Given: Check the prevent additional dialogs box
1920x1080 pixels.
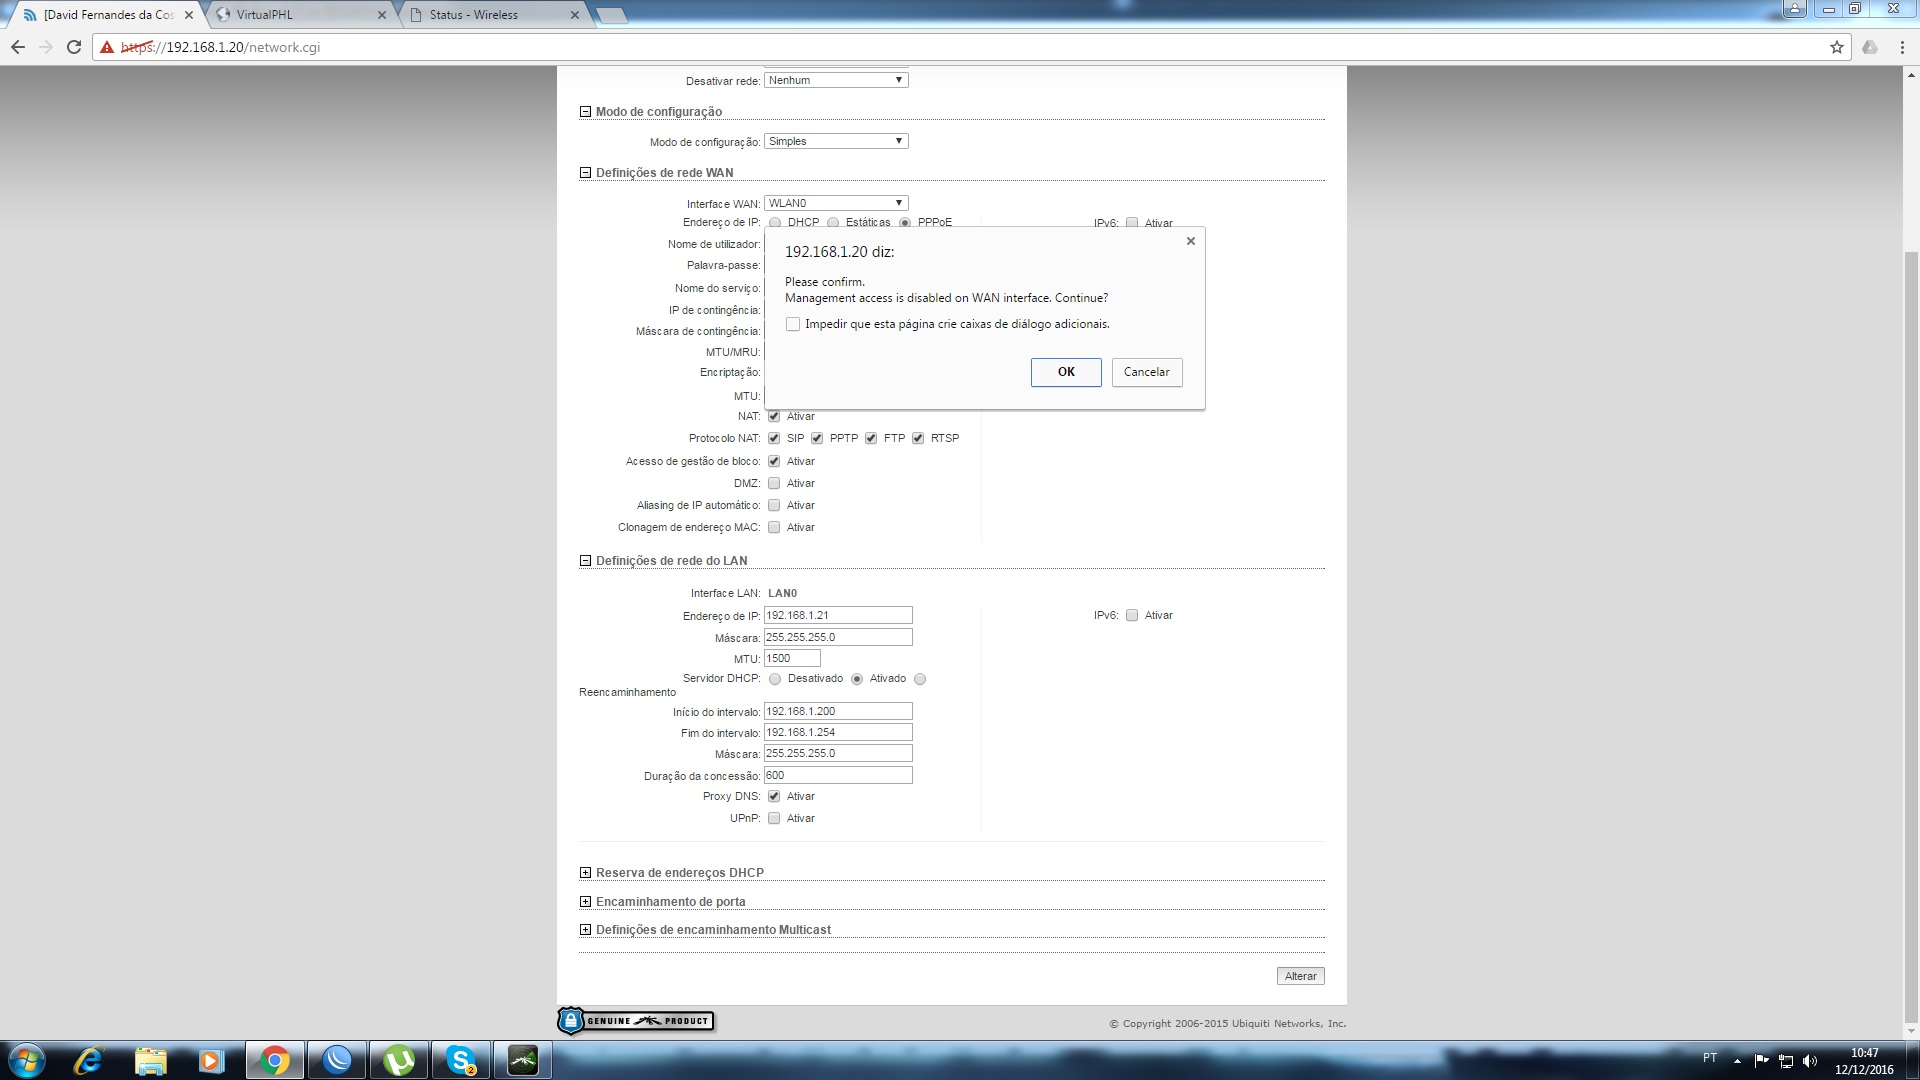Looking at the screenshot, I should pyautogui.click(x=793, y=324).
